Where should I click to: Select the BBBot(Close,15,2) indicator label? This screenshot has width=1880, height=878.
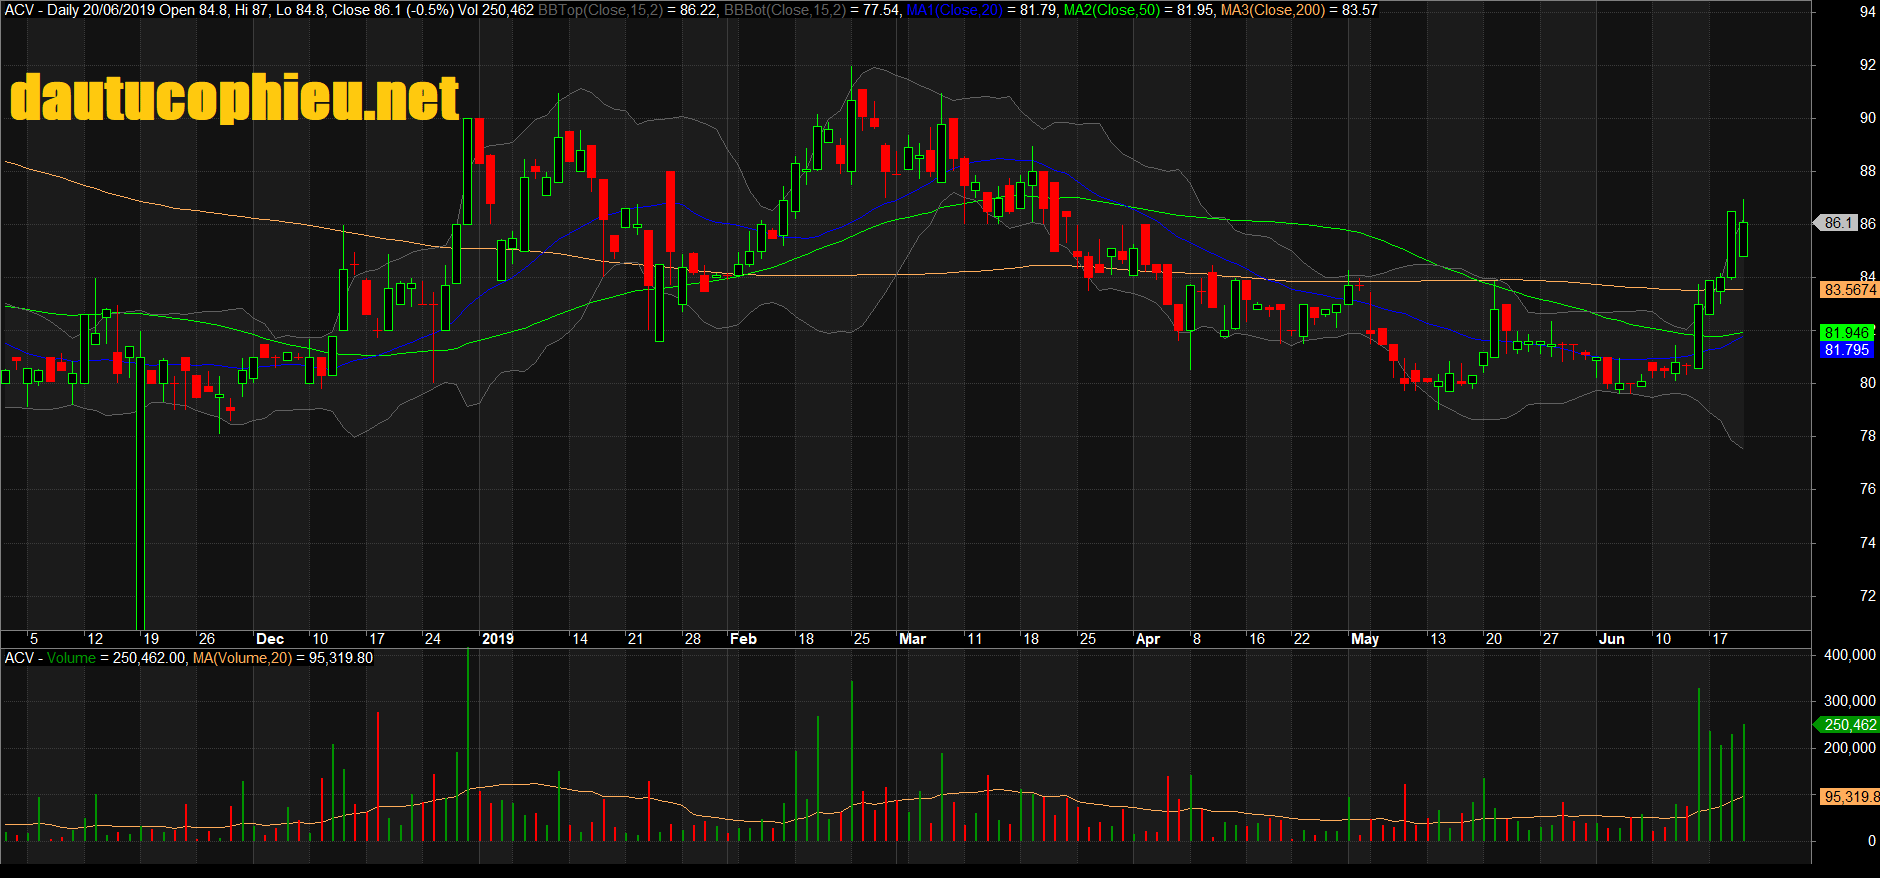pyautogui.click(x=784, y=10)
